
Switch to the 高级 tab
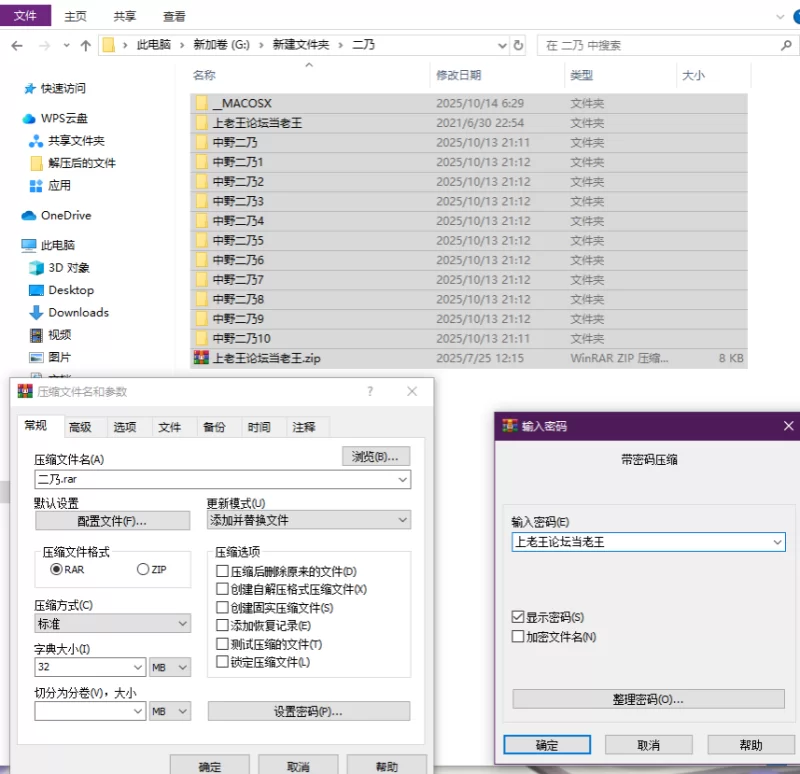pyautogui.click(x=80, y=427)
